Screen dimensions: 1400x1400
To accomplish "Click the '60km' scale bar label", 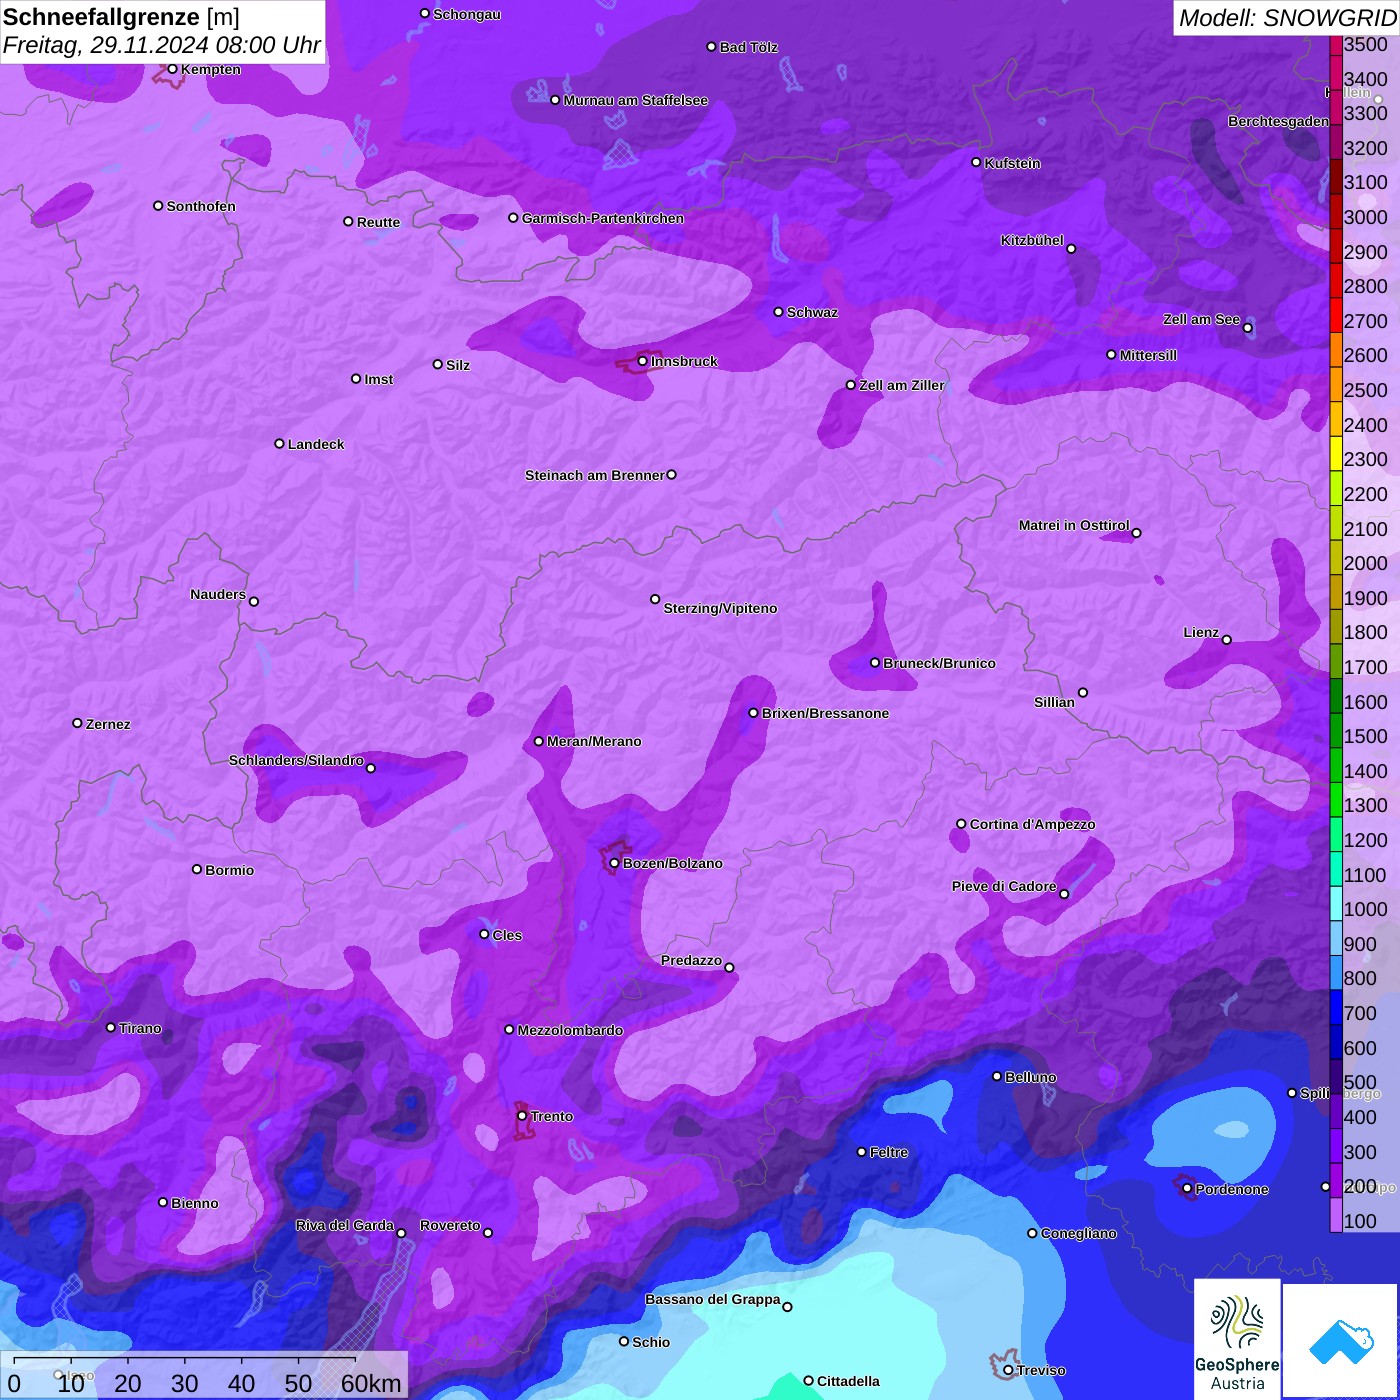I will (x=371, y=1383).
